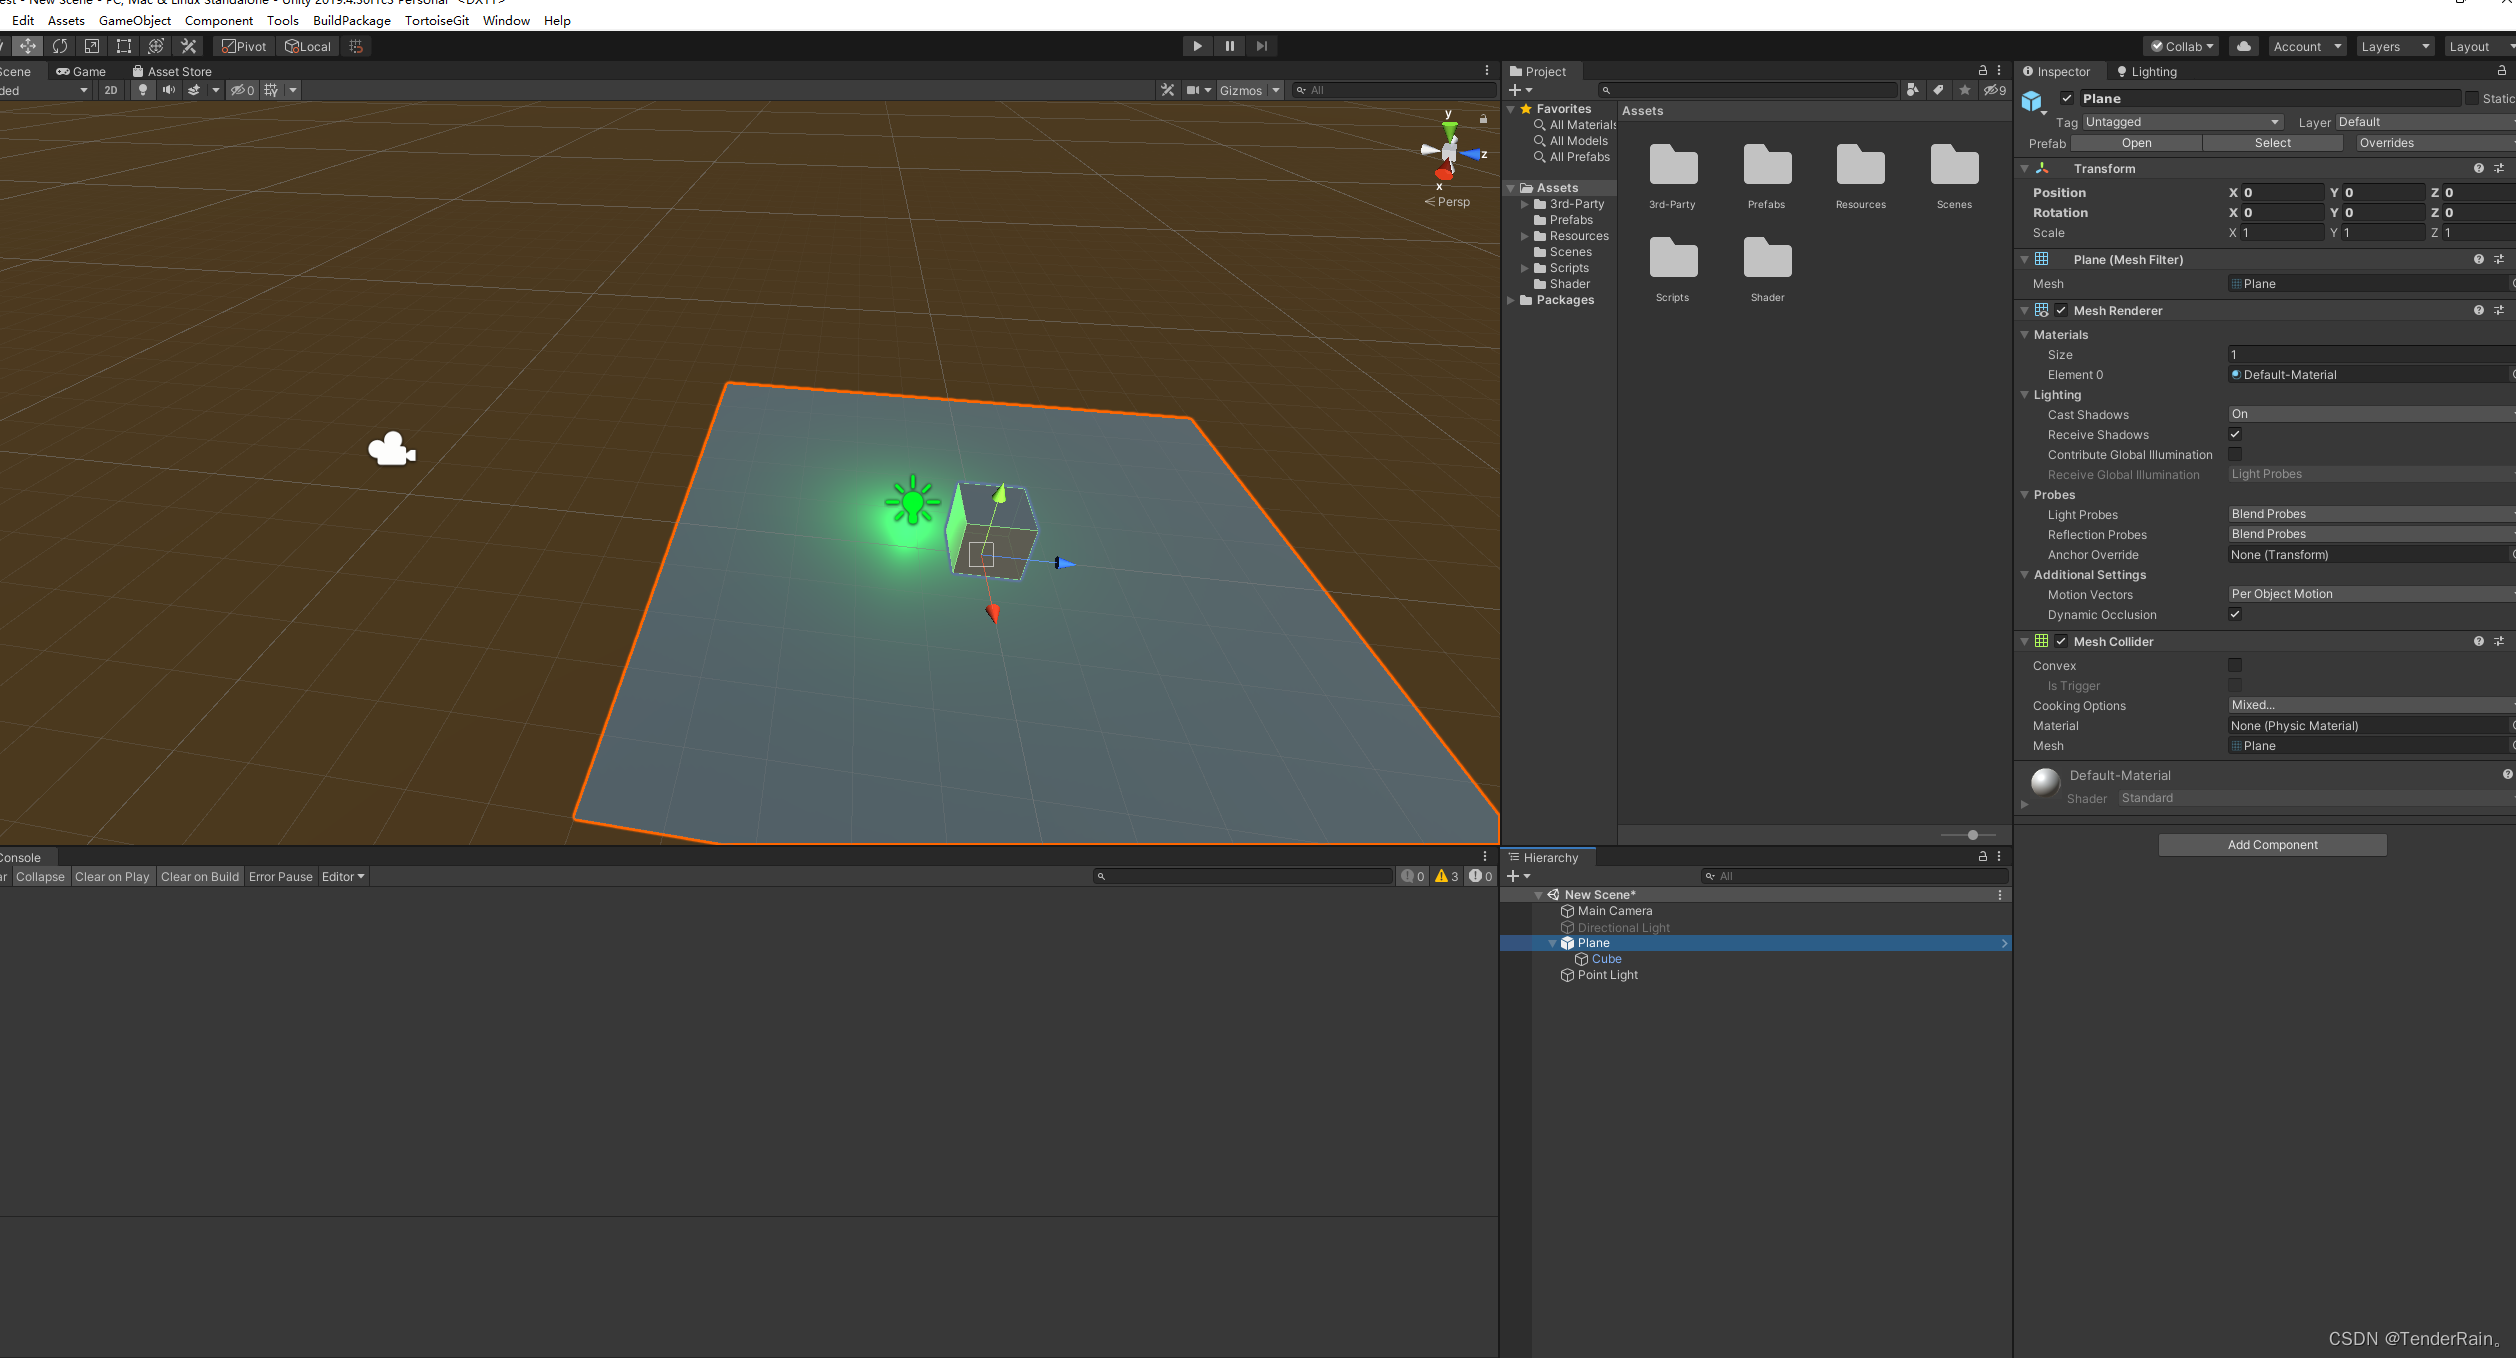Open the GameObject menu
Viewport: 2516px width, 1358px height.
[134, 20]
